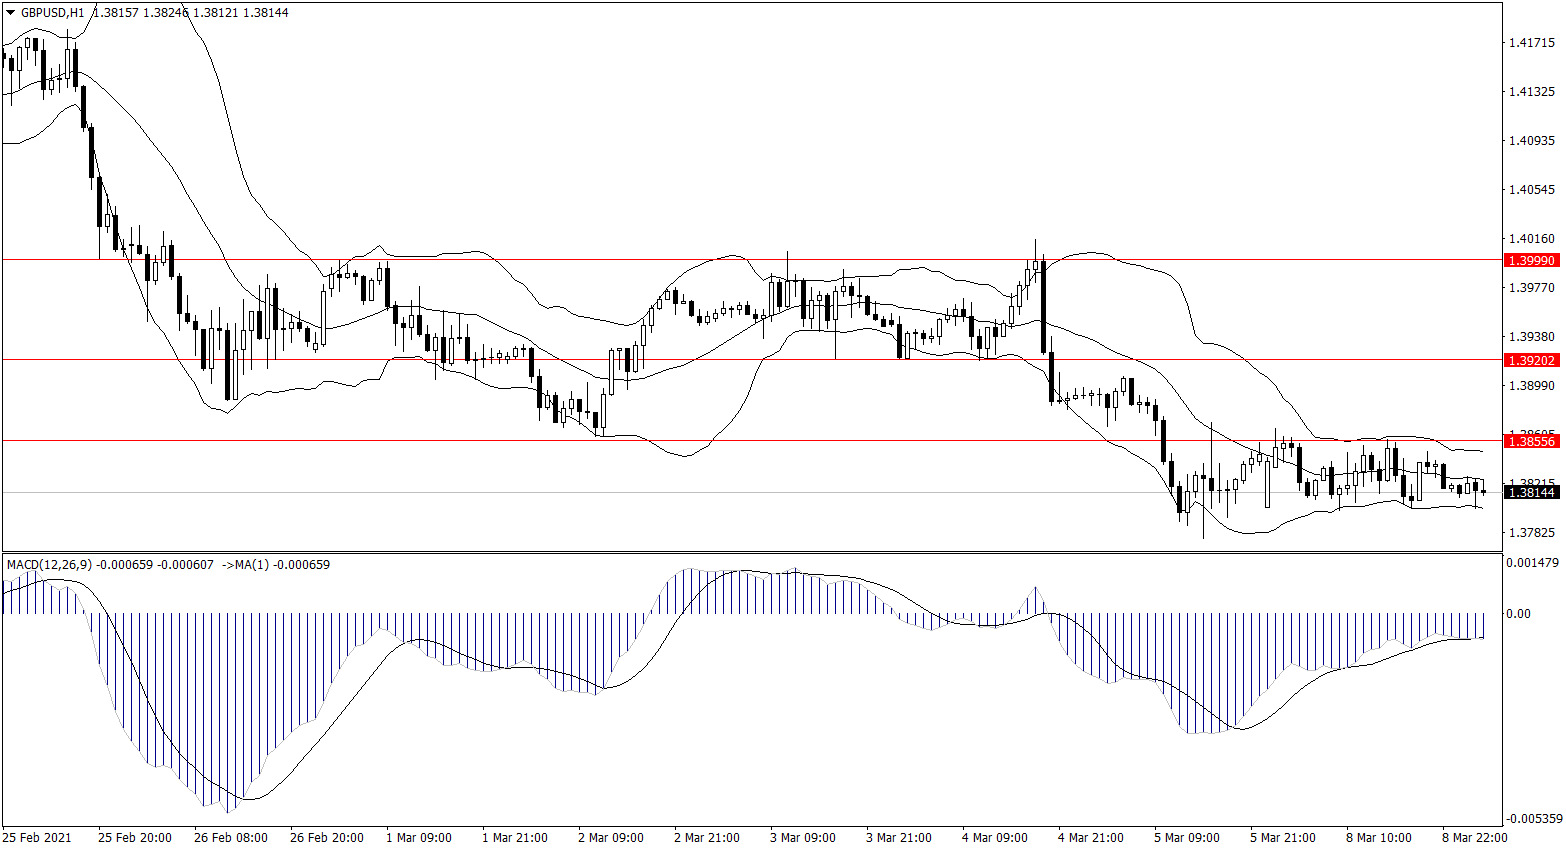Click the 5 Mar 09:00 time label
The width and height of the screenshot is (1566, 850).
point(1187,837)
